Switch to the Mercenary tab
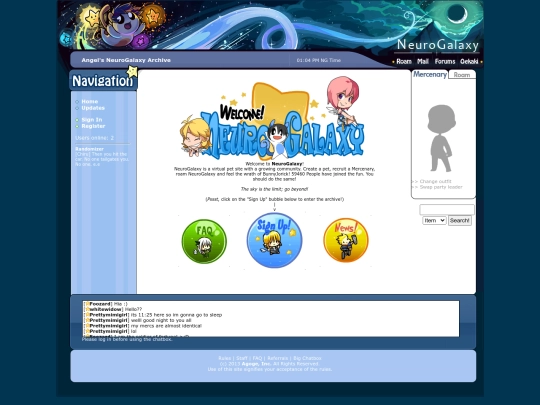 pyautogui.click(x=429, y=74)
